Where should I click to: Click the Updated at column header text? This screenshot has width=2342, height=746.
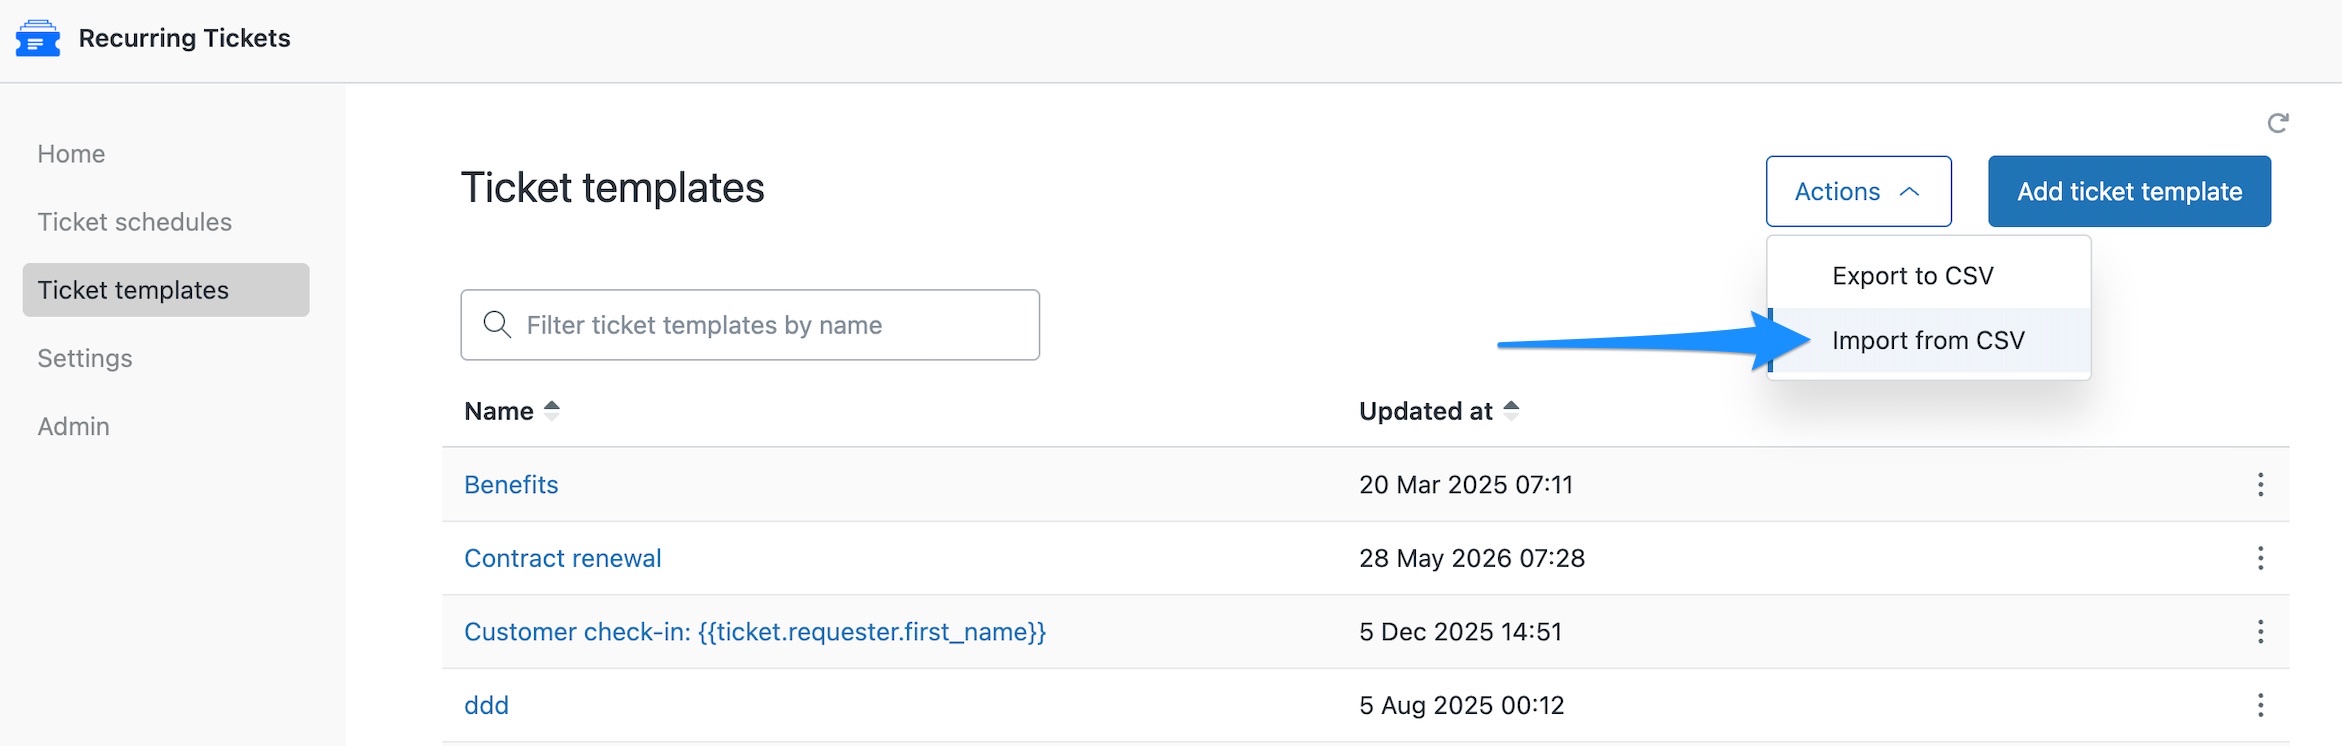coord(1425,411)
